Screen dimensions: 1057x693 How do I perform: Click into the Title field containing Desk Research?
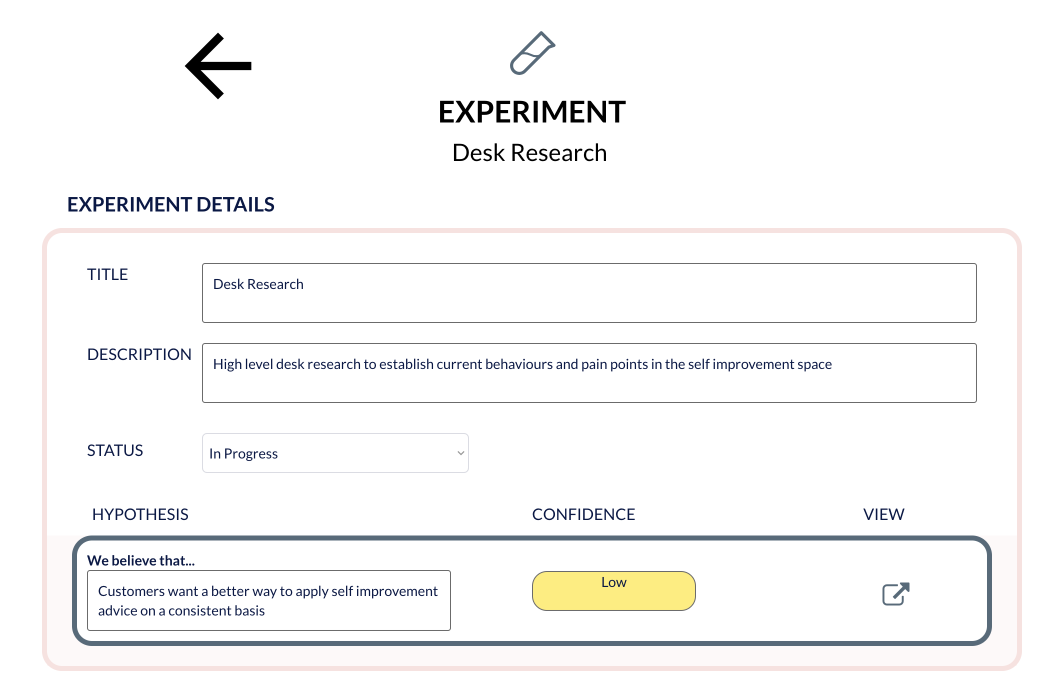(x=589, y=293)
